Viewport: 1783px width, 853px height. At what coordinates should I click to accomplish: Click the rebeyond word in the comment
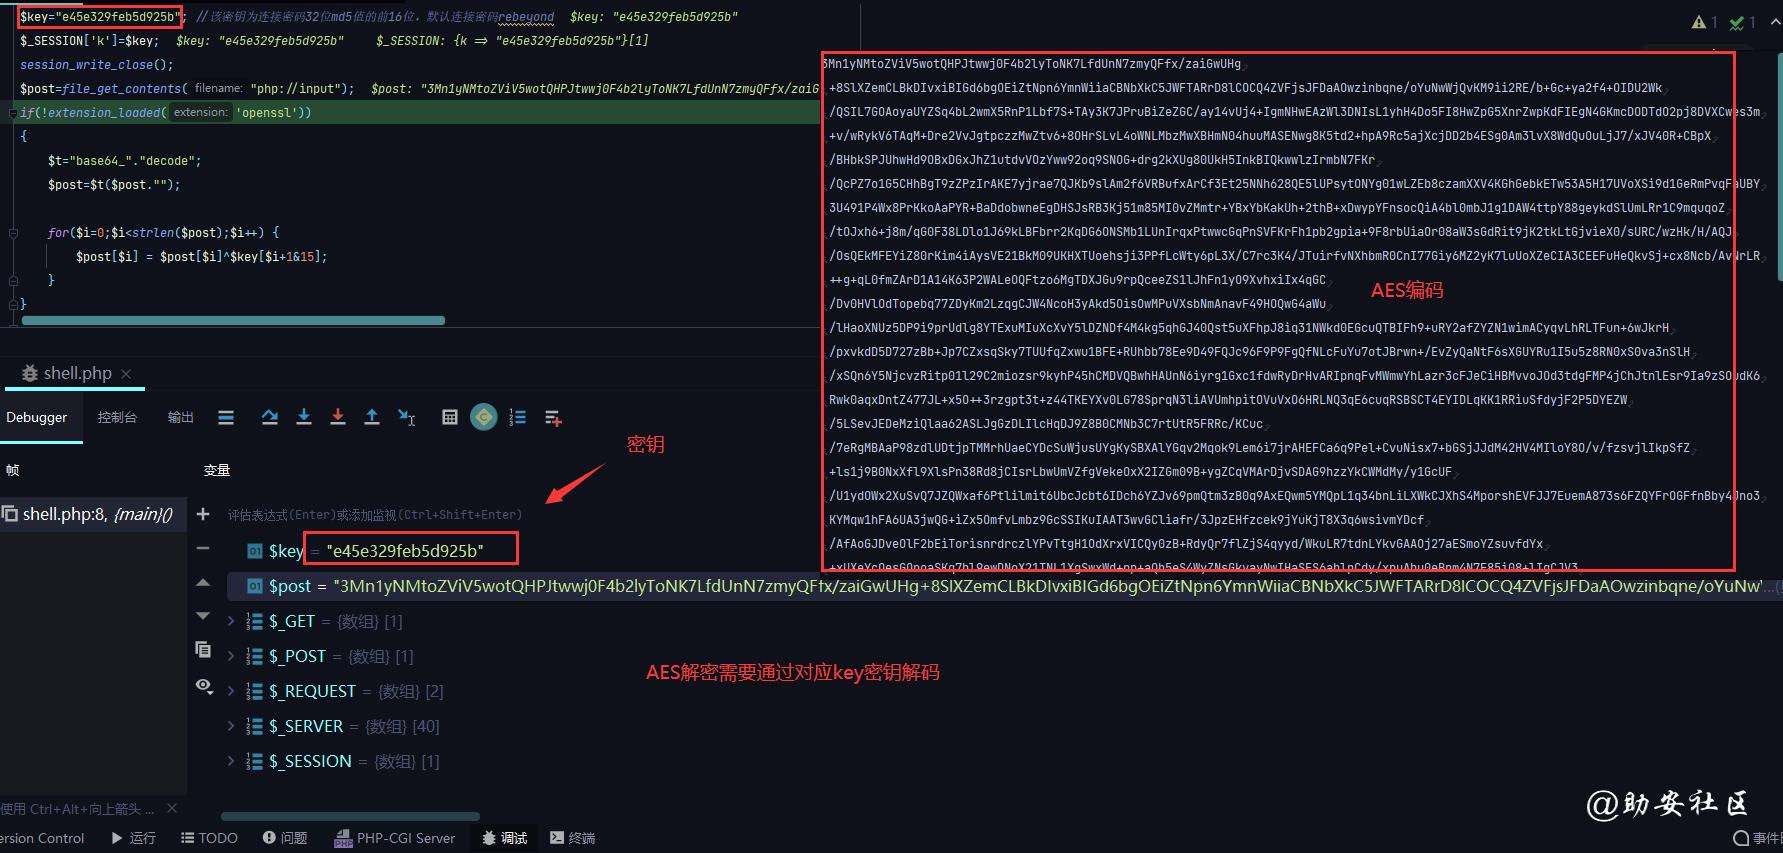point(526,17)
